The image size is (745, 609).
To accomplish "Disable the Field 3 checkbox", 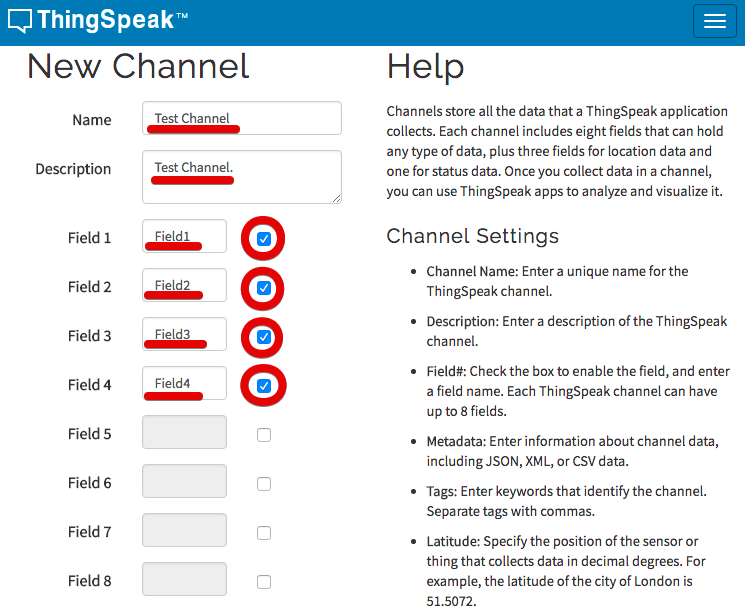I will (x=264, y=337).
